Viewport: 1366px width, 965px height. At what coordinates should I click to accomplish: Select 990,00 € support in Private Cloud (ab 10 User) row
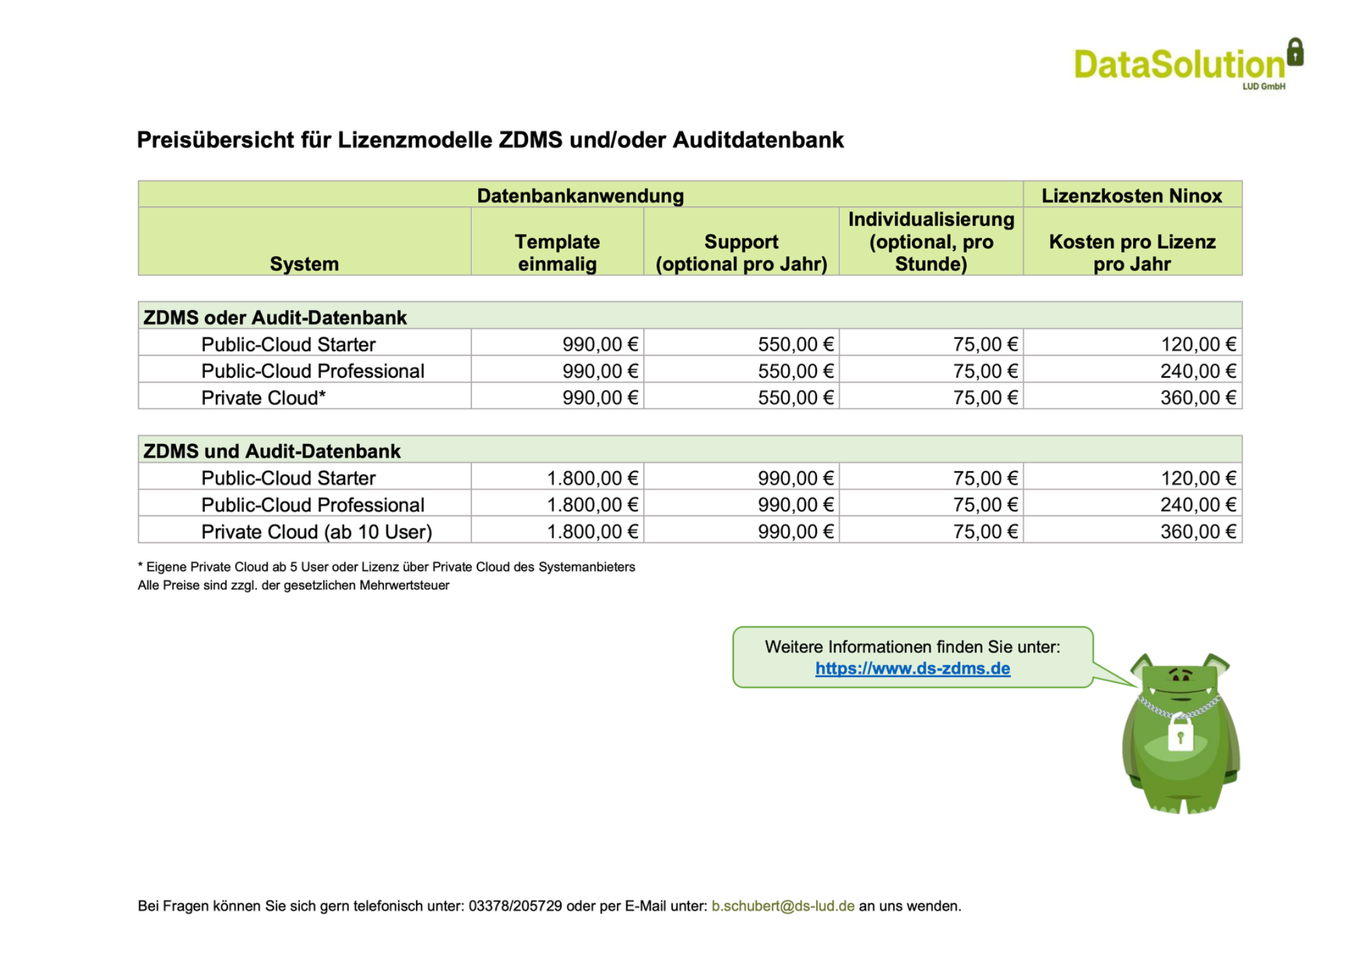pos(795,532)
